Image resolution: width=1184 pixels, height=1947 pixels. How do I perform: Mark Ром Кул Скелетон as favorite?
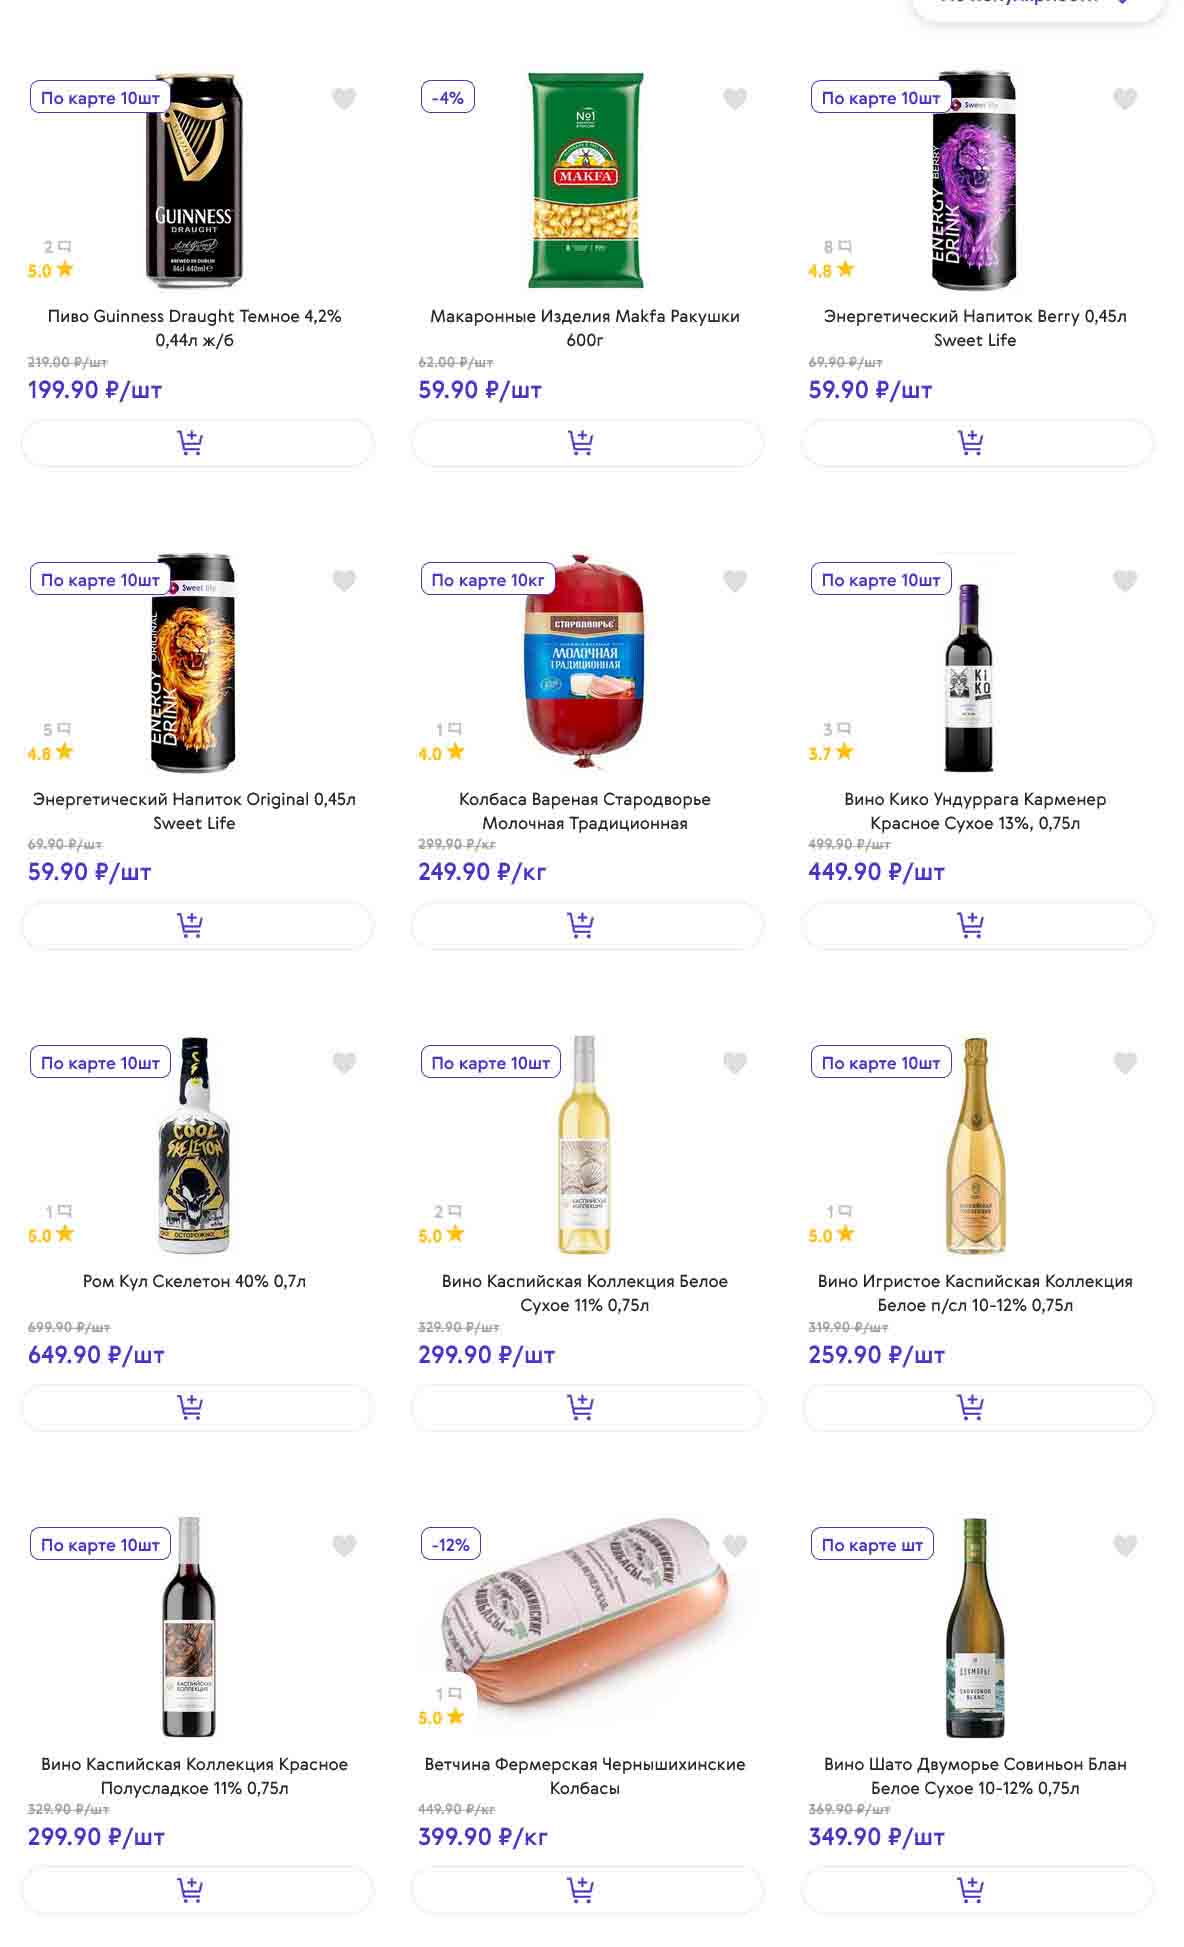(x=344, y=1063)
